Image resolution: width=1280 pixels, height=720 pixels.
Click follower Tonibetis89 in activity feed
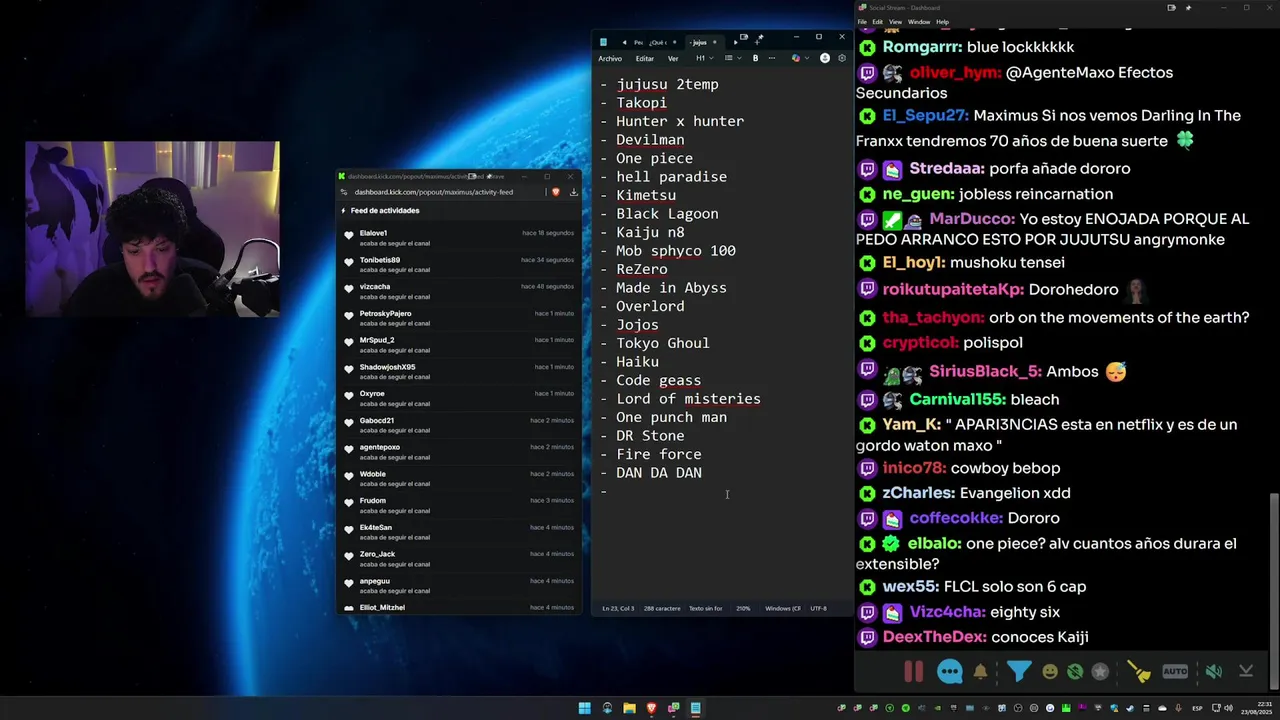(x=380, y=260)
